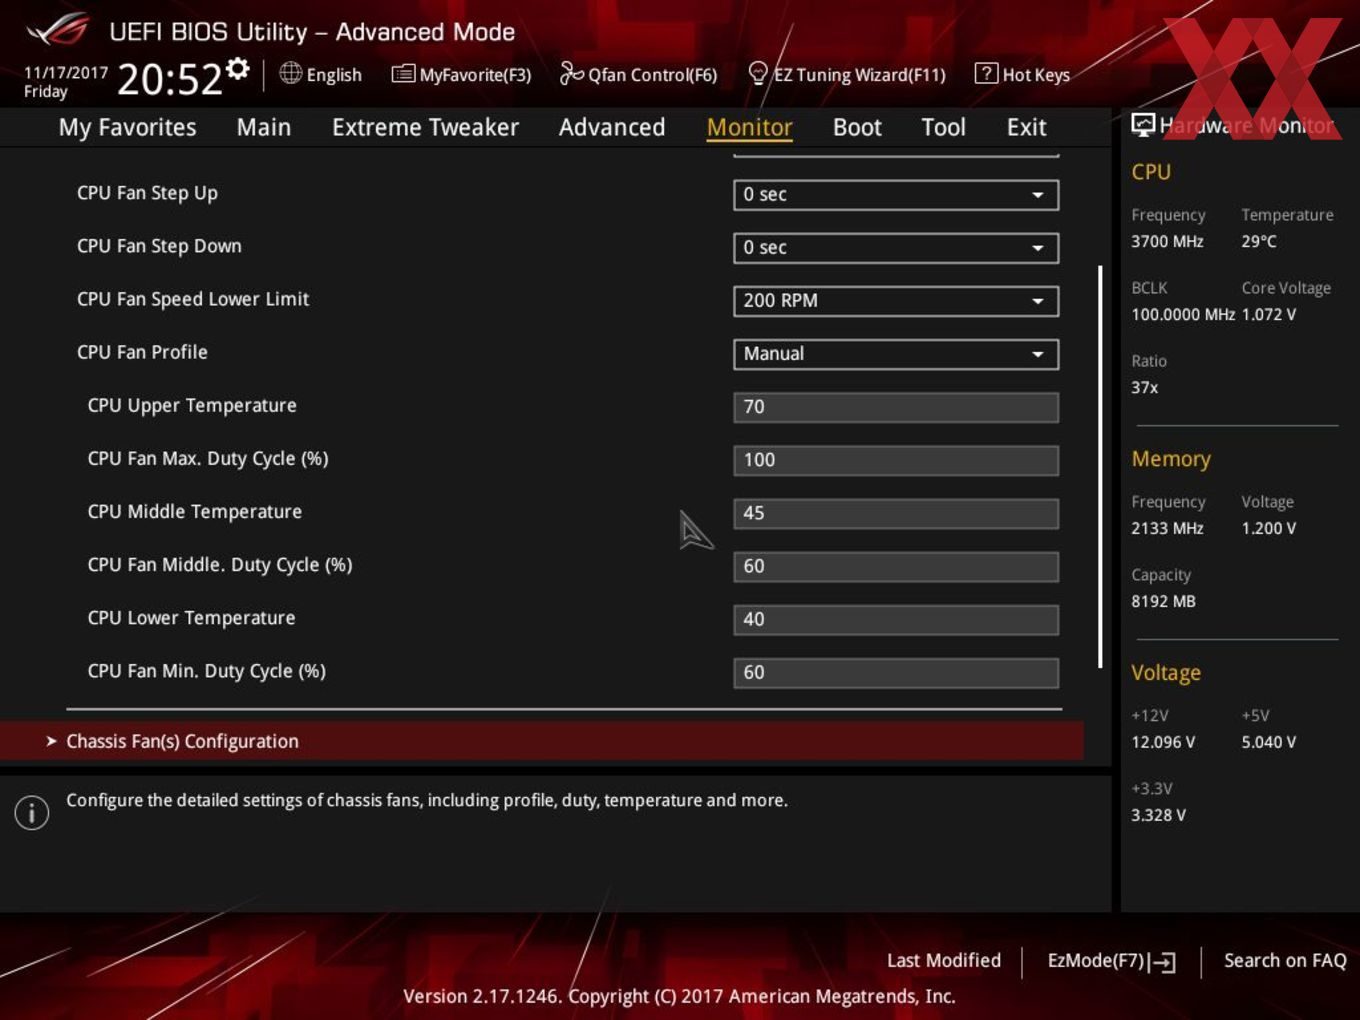The image size is (1360, 1020).
Task: Open the Boot tab
Action: coord(857,127)
